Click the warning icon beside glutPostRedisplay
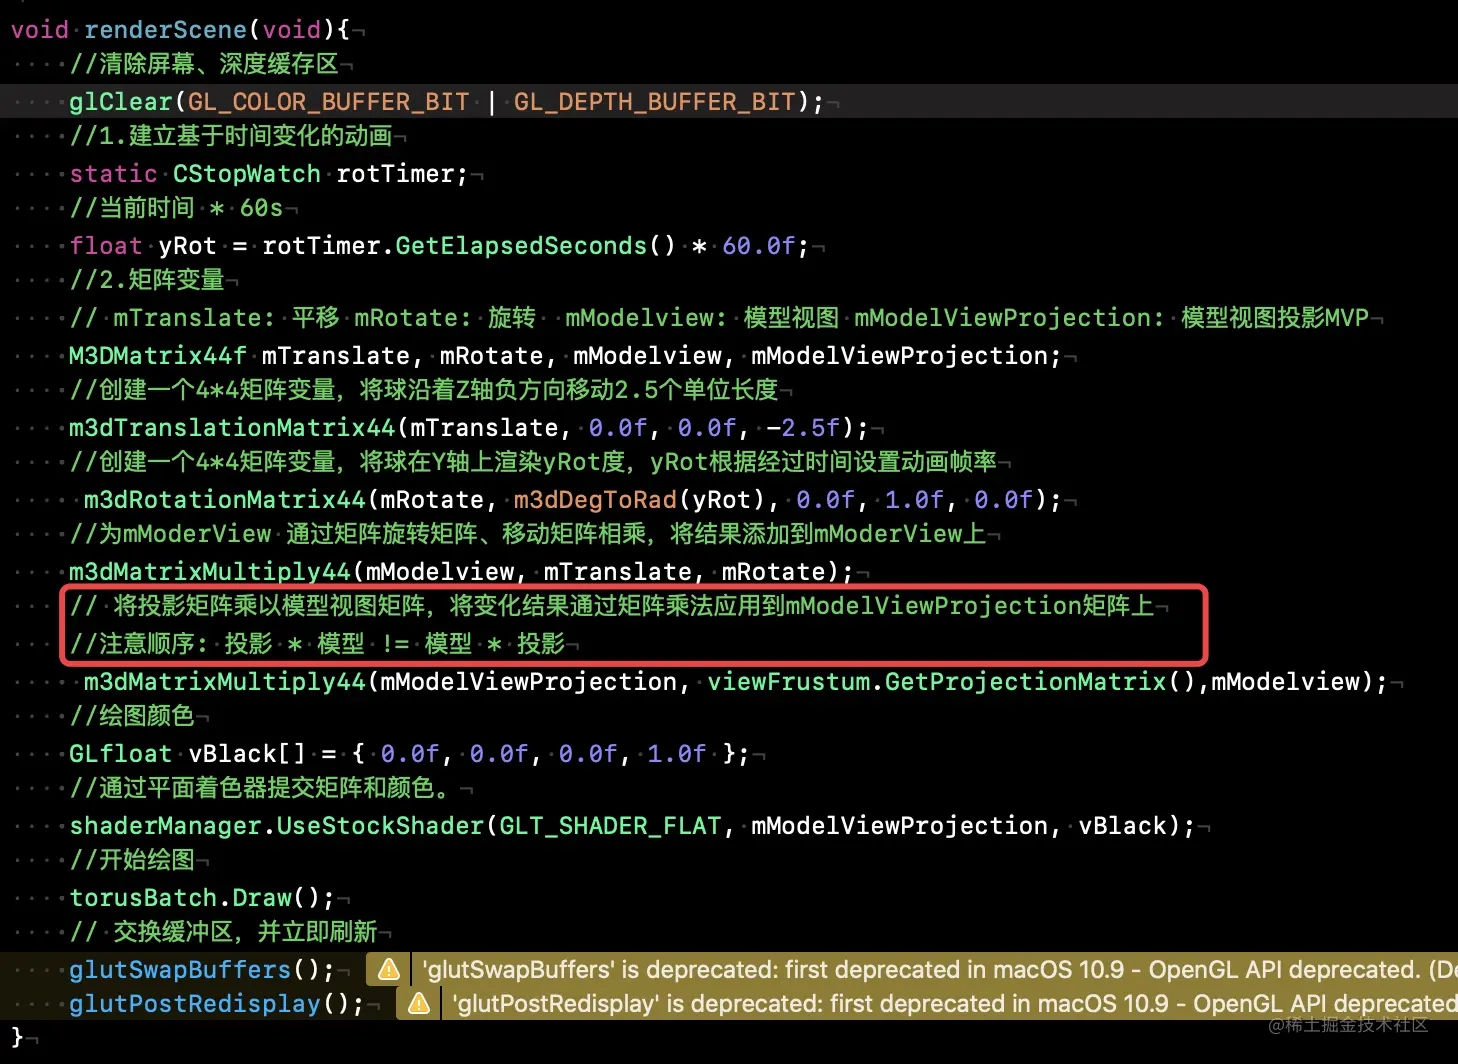 [x=419, y=1003]
